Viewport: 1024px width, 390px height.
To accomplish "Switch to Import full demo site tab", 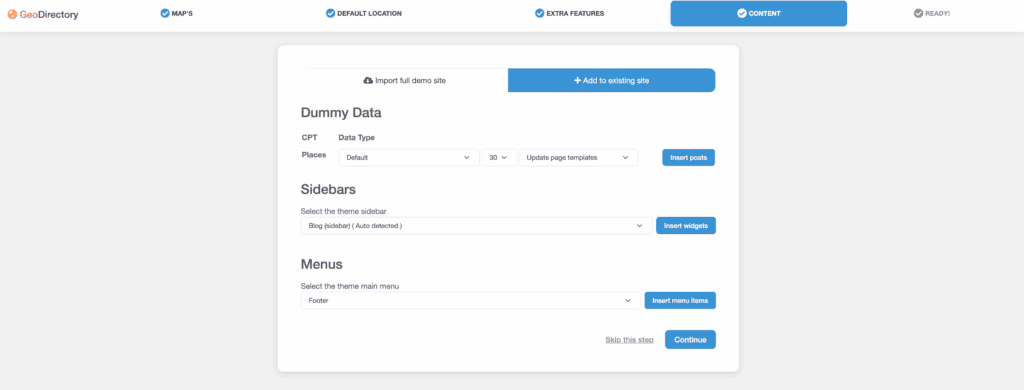I will [404, 80].
